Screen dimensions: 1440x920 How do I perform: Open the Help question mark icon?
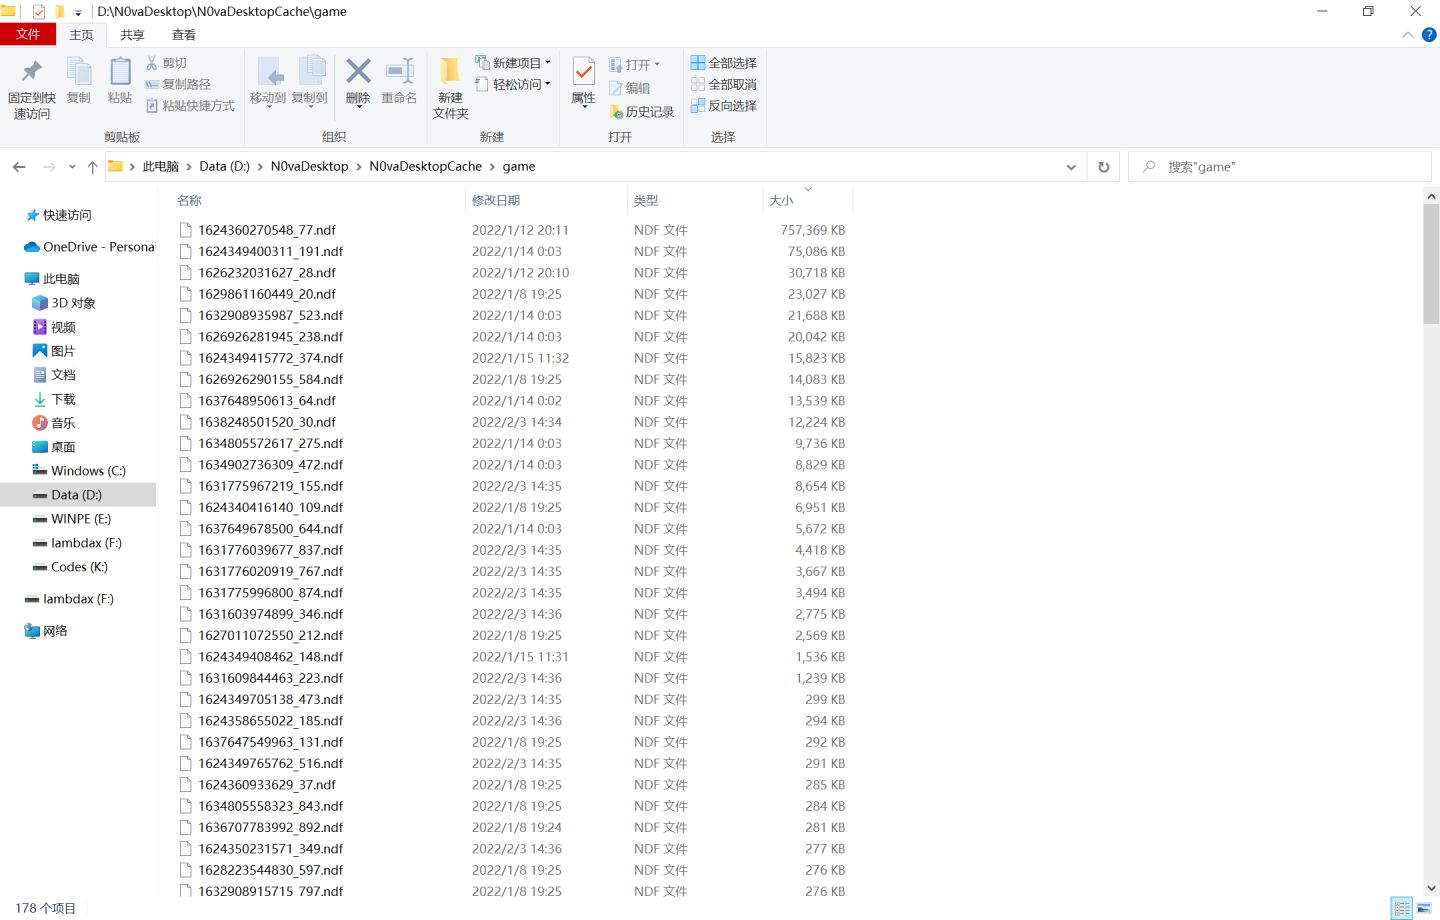point(1429,35)
